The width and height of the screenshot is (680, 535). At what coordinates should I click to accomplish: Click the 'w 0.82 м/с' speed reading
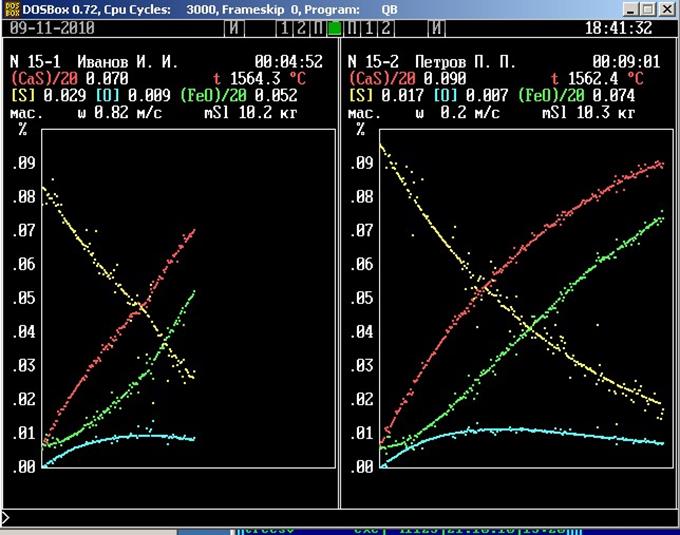click(135, 113)
